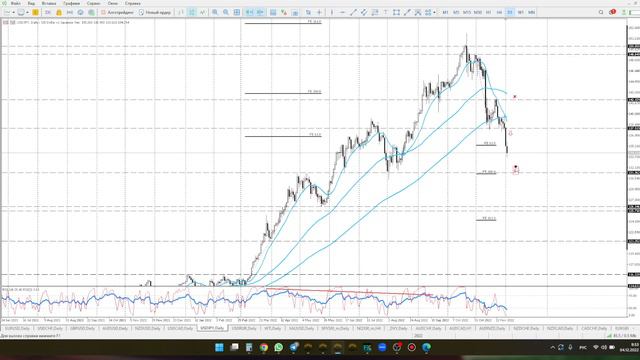Switch to WTI,Daily chart tab

click(x=272, y=328)
